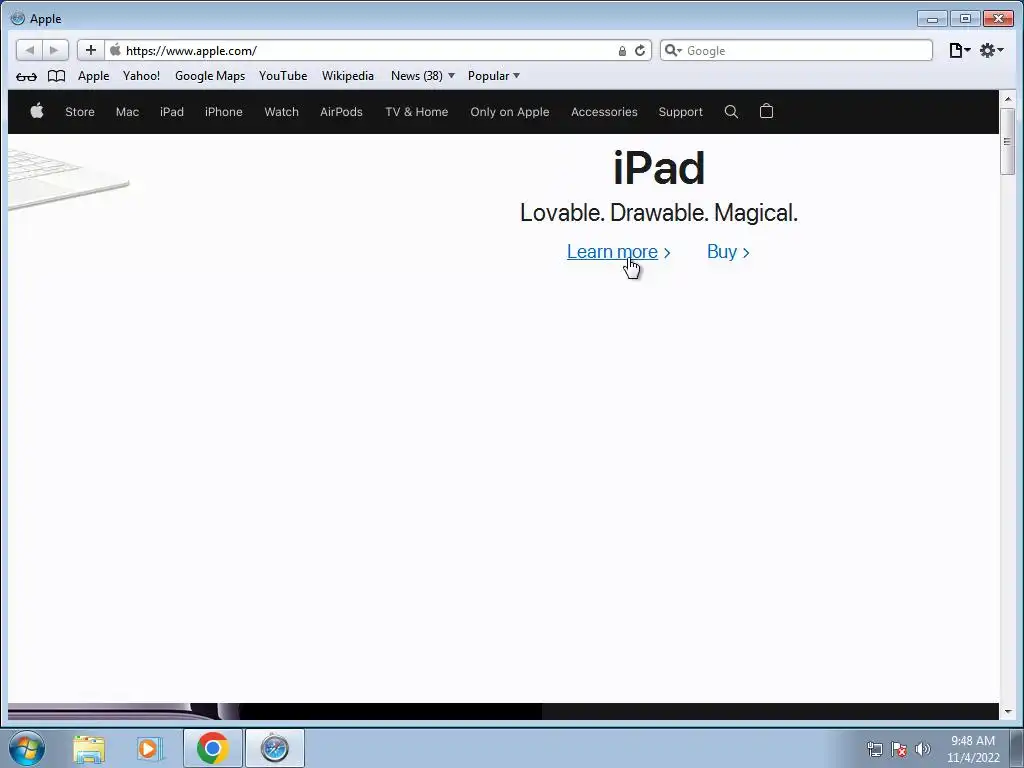Switch to Google Chrome in taskbar

coord(212,748)
